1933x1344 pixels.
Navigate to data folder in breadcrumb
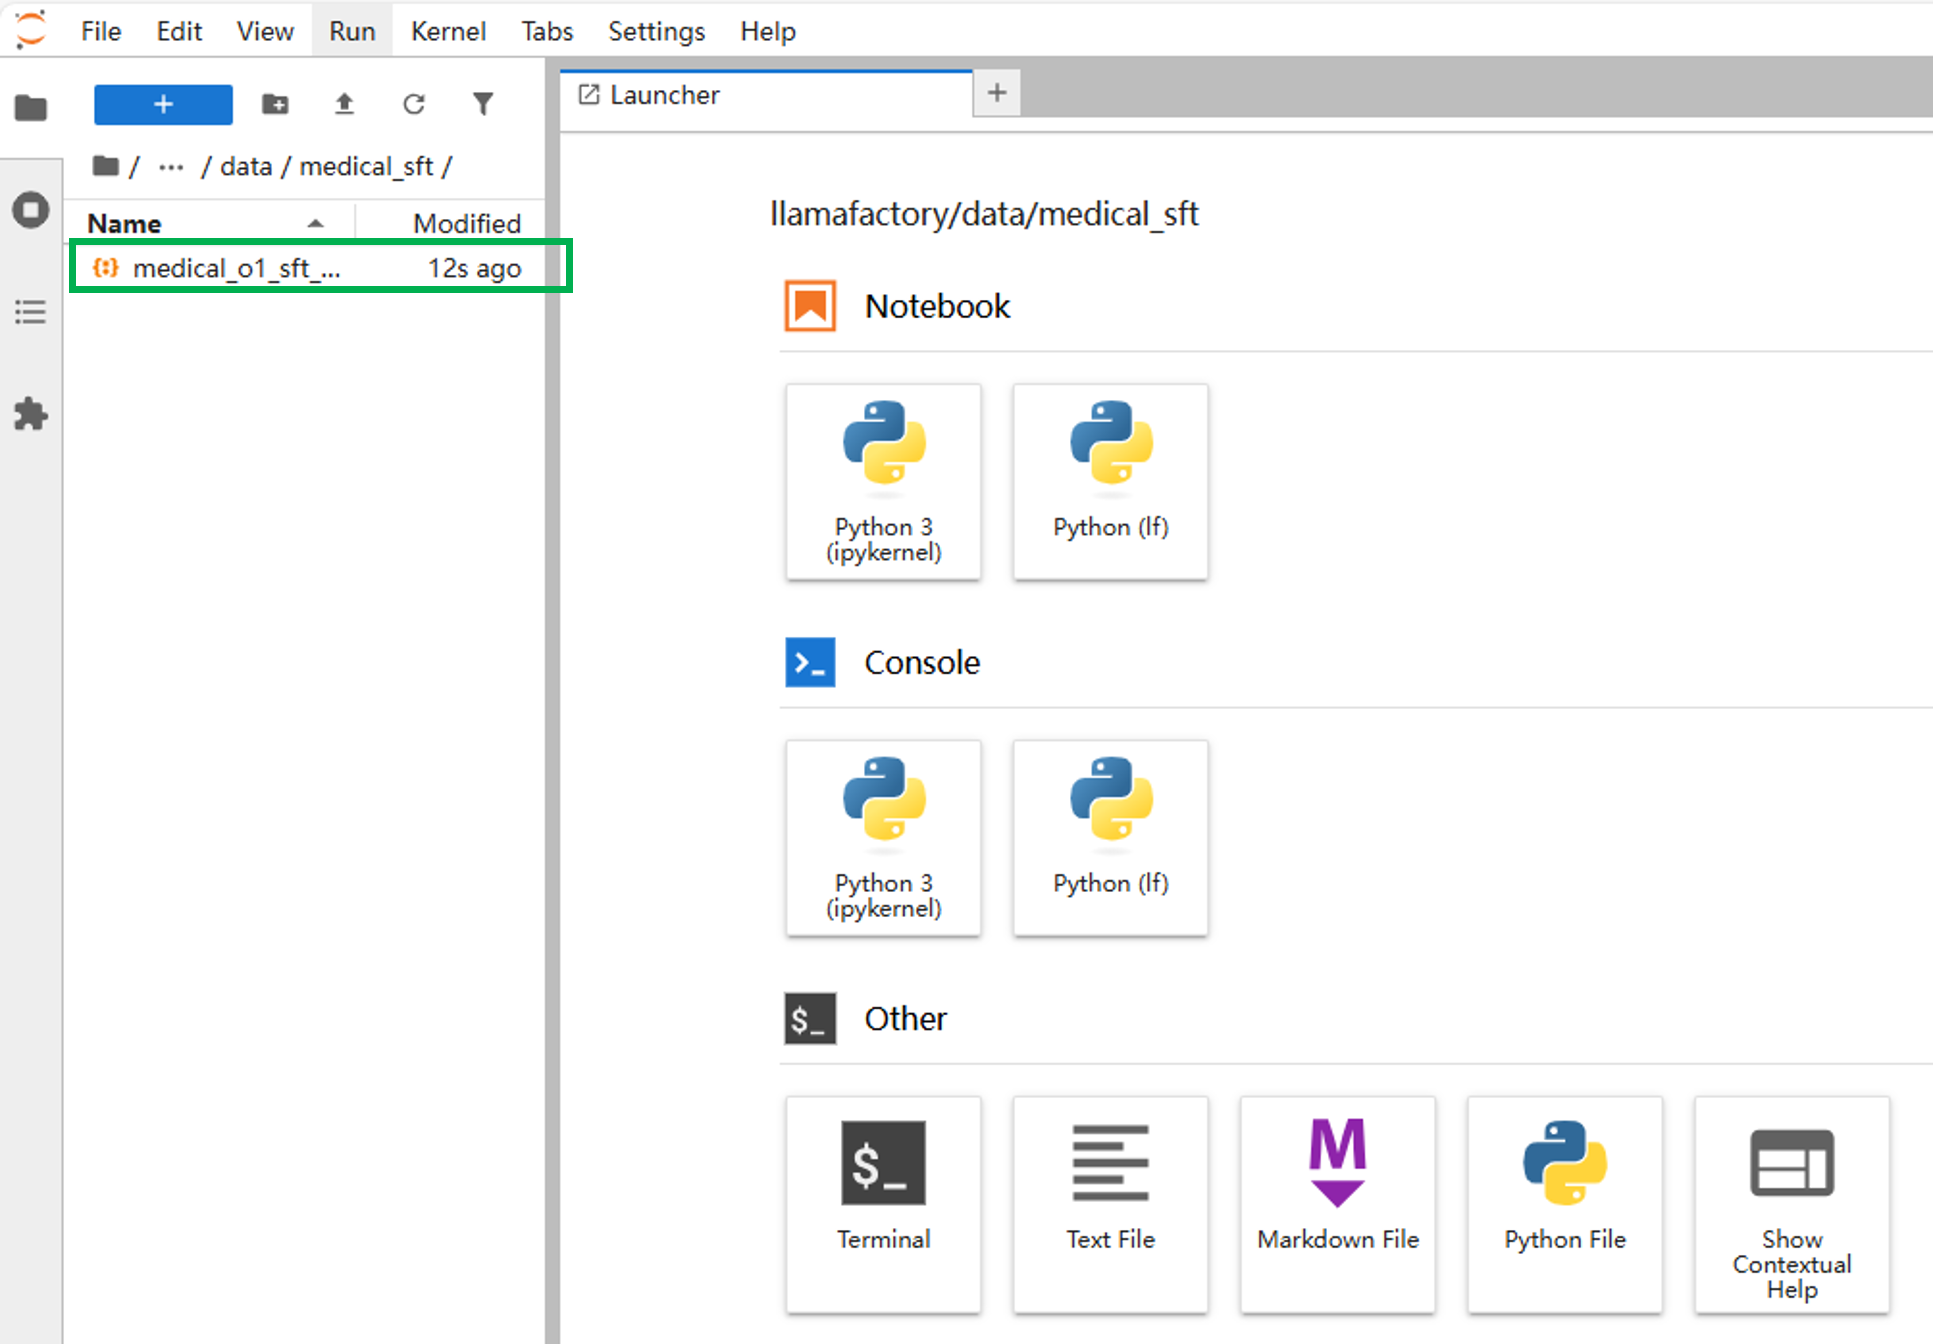tap(246, 167)
